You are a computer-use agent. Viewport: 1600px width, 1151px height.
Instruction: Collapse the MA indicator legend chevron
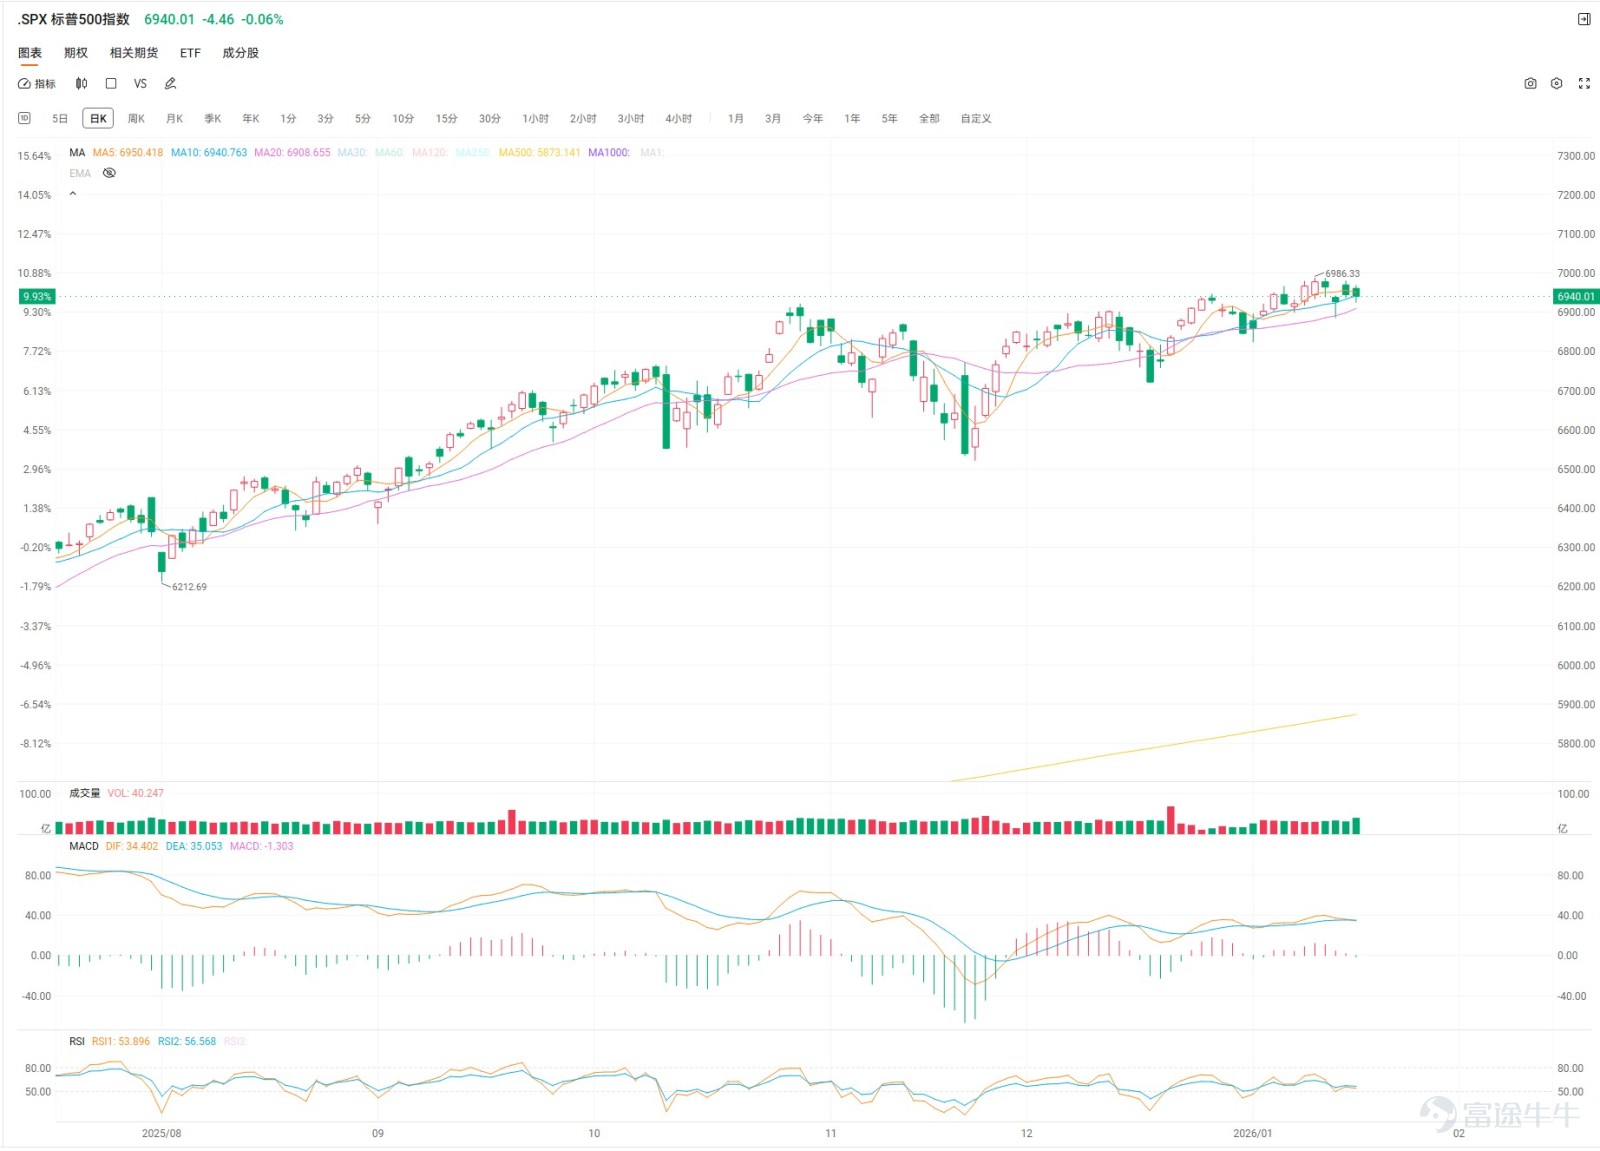[72, 194]
